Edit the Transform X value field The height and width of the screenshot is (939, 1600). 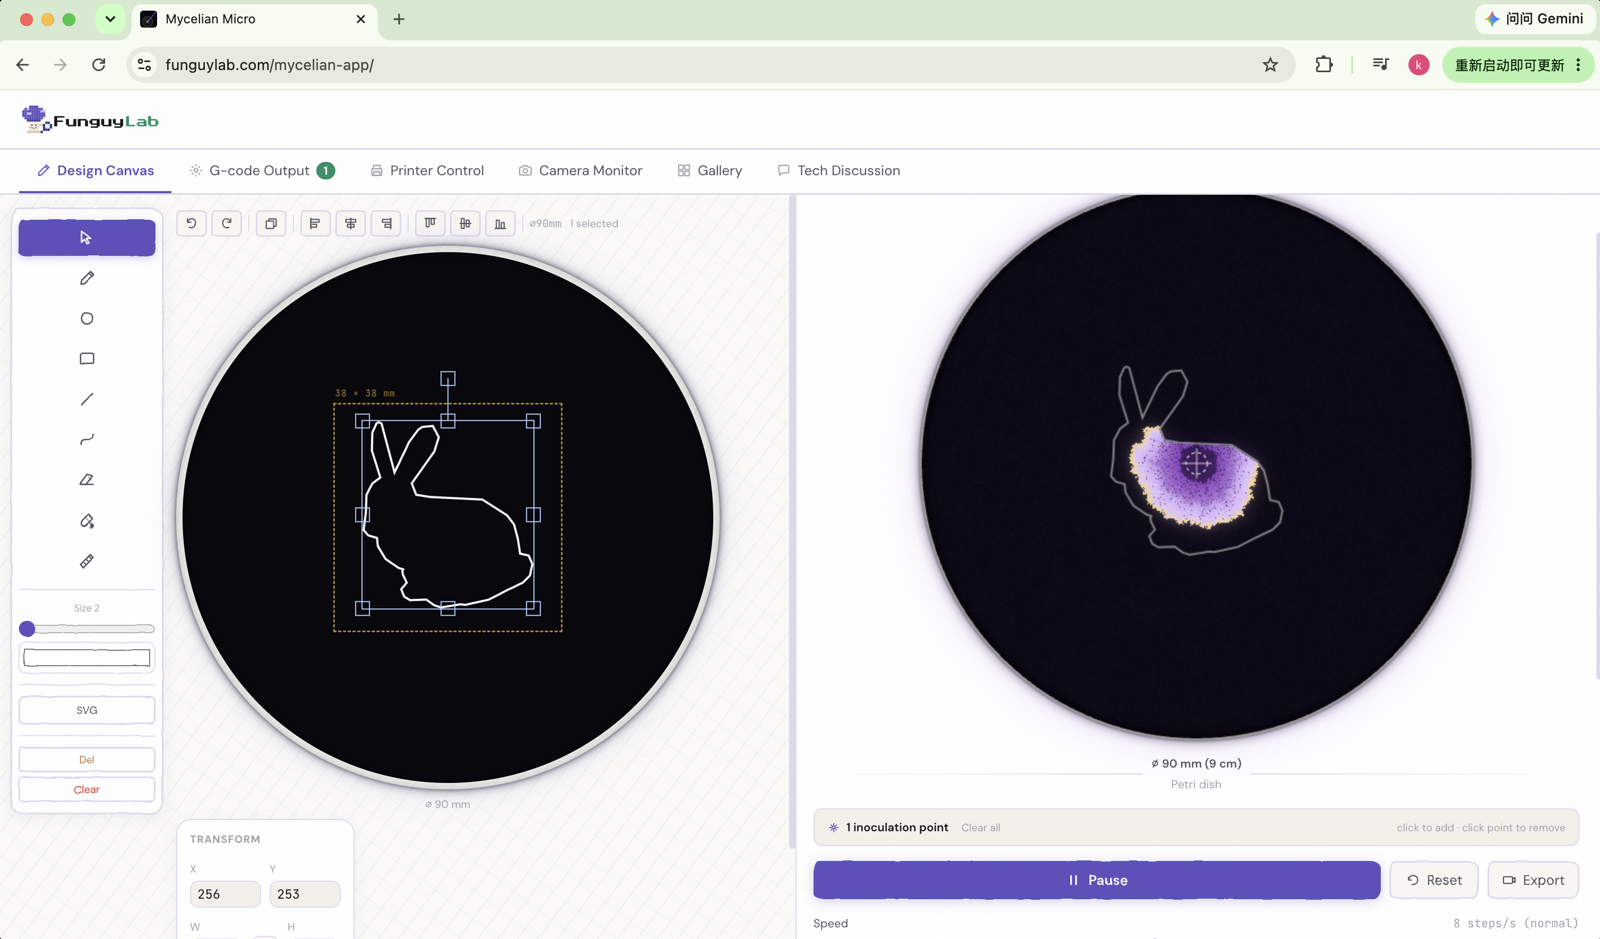click(x=225, y=894)
